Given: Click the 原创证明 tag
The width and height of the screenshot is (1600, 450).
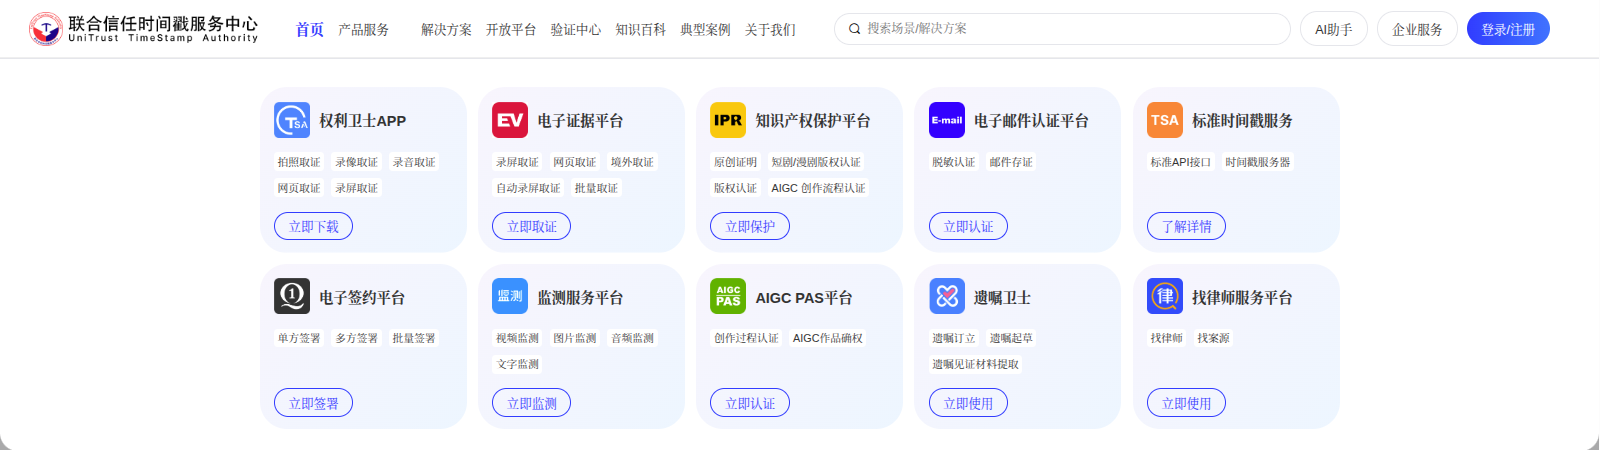Looking at the screenshot, I should tap(735, 162).
